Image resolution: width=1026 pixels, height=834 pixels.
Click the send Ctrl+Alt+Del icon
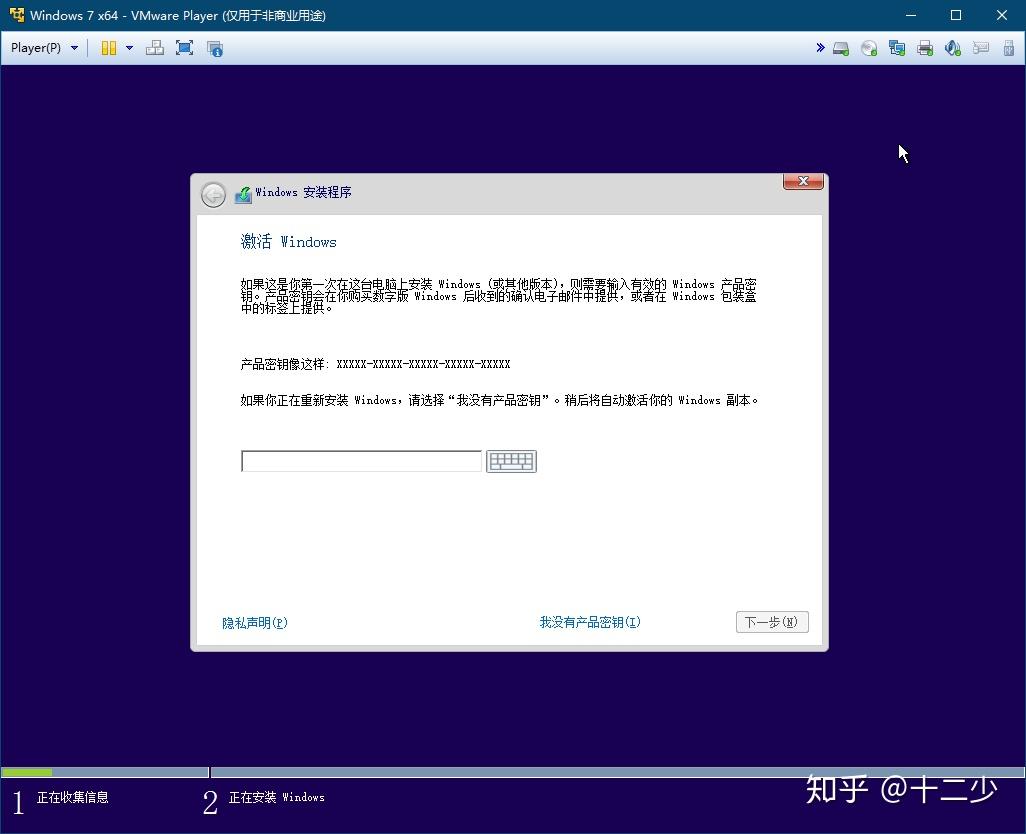(155, 48)
